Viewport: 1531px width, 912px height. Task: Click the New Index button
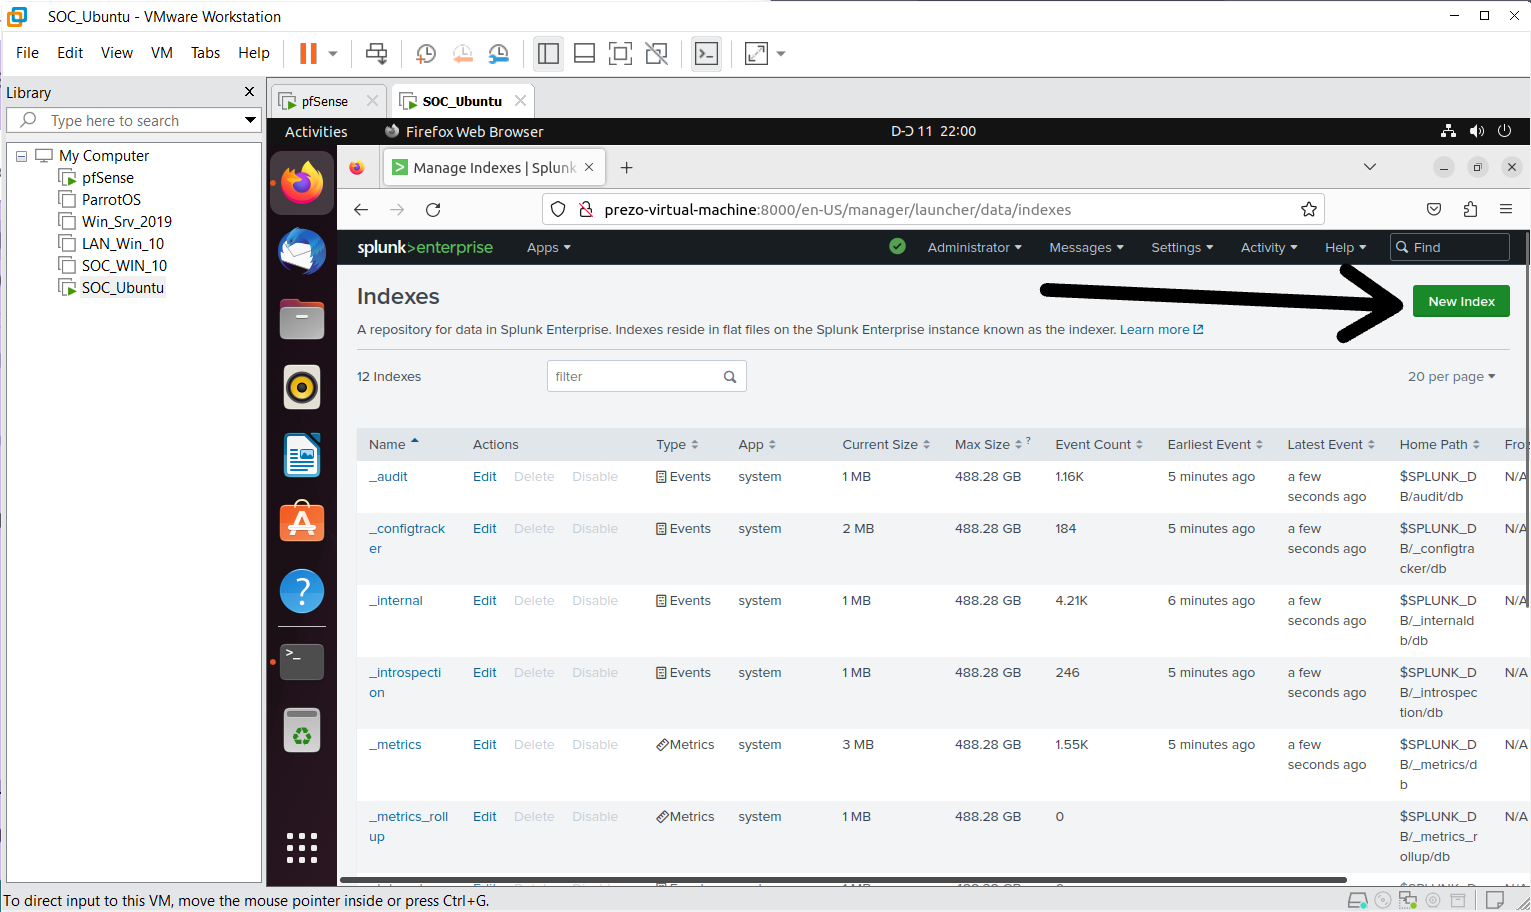pos(1461,301)
